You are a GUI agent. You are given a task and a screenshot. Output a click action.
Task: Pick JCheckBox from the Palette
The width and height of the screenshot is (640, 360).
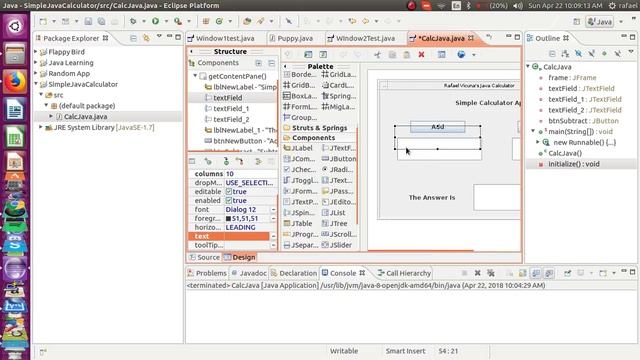click(300, 169)
